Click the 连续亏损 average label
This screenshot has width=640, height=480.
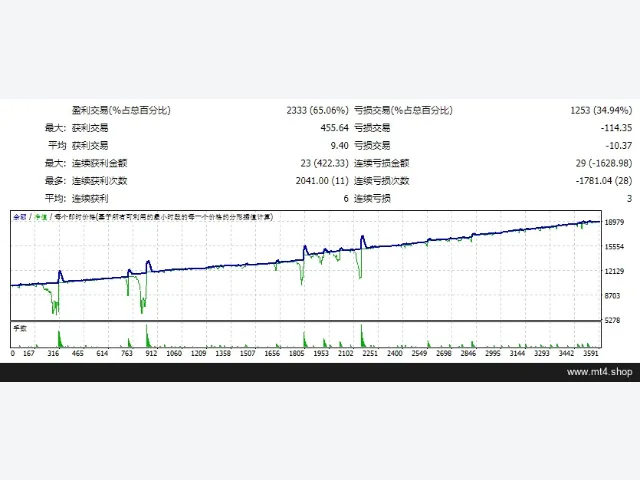[x=372, y=198]
